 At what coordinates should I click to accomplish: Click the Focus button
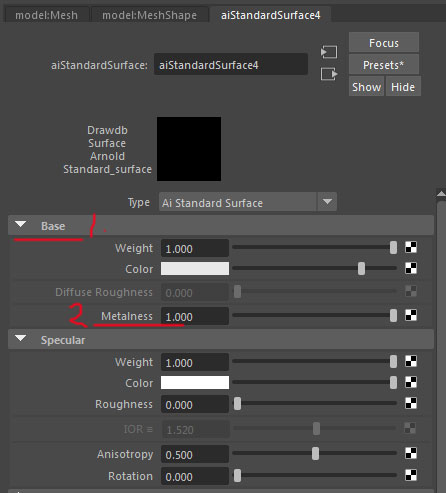[384, 43]
